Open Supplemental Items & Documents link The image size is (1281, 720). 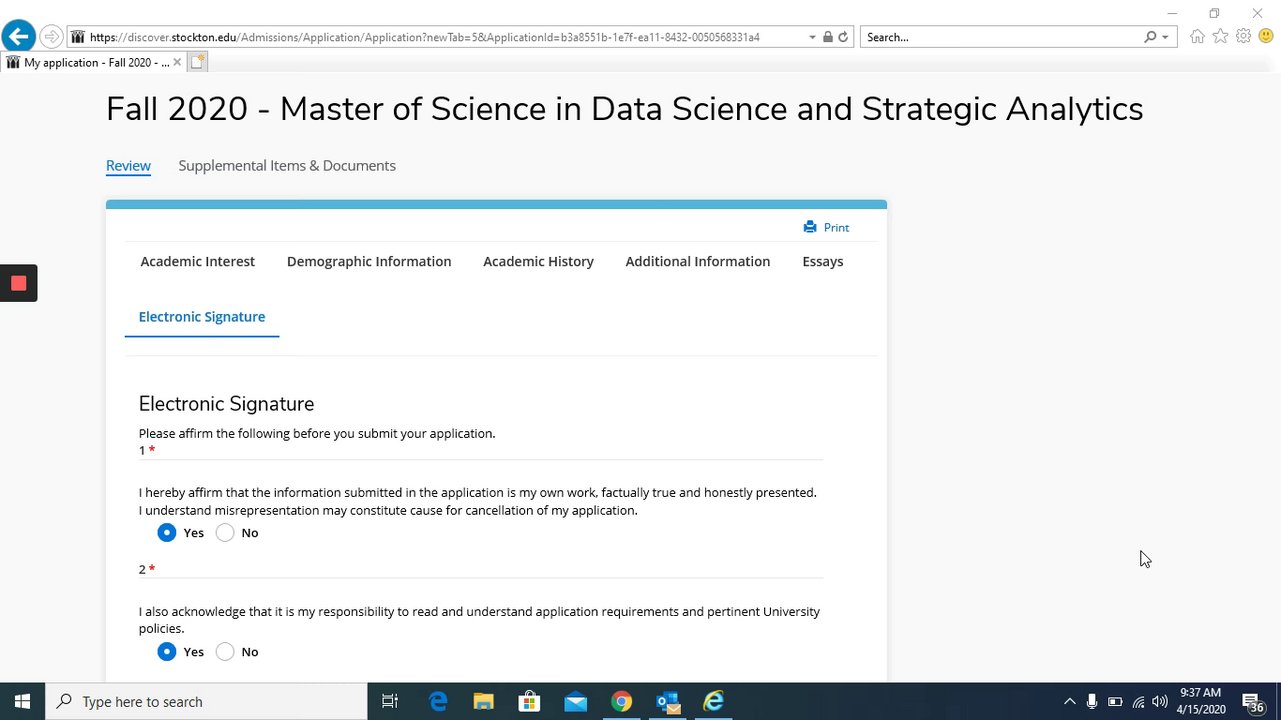pos(287,166)
